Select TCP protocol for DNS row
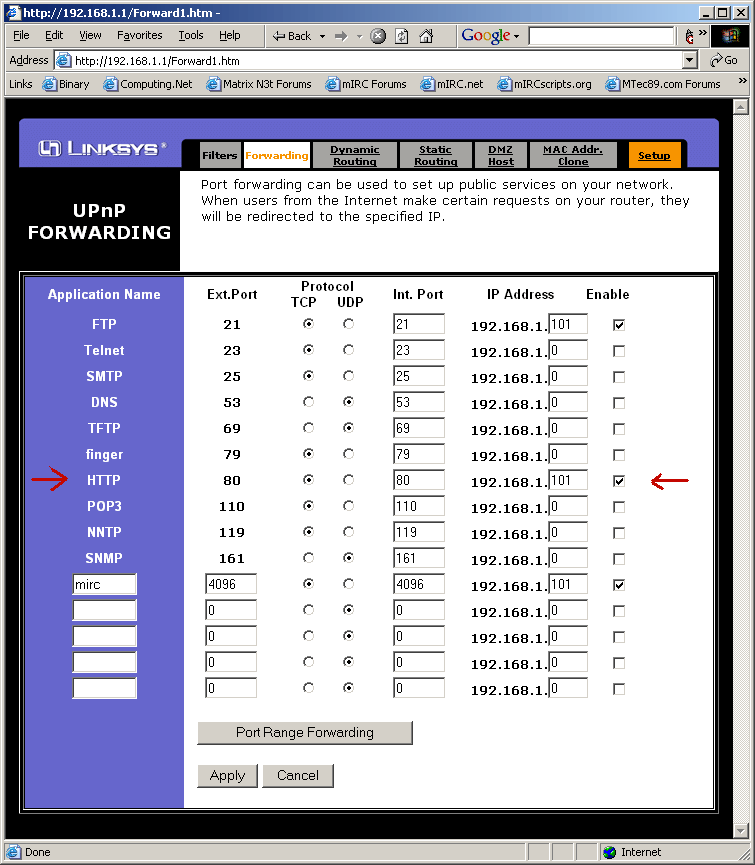Image resolution: width=755 pixels, height=865 pixels. pyautogui.click(x=308, y=402)
